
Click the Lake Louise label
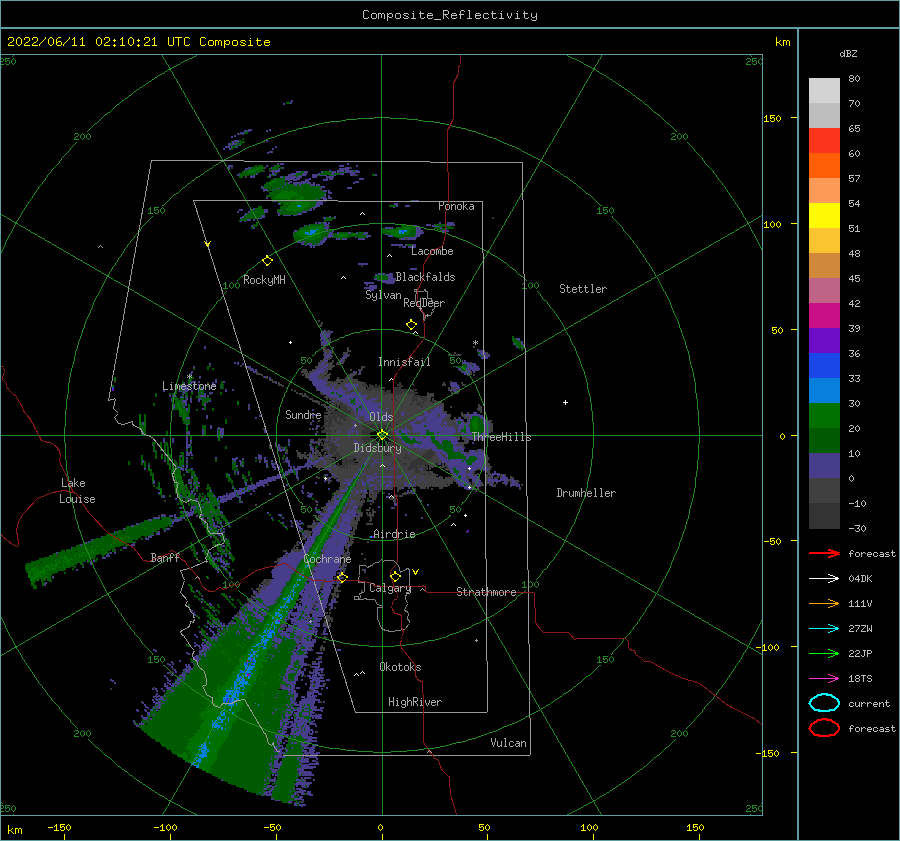77,491
